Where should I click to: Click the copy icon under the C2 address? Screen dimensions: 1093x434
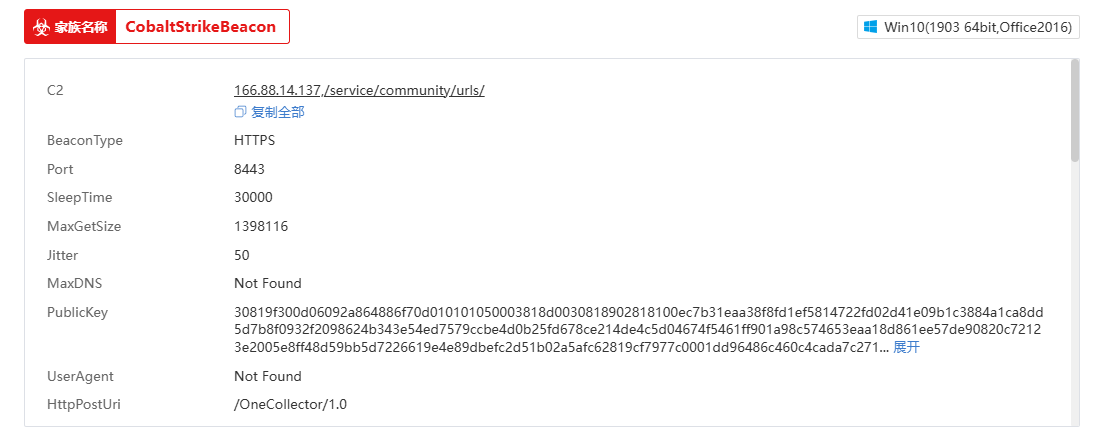[240, 112]
